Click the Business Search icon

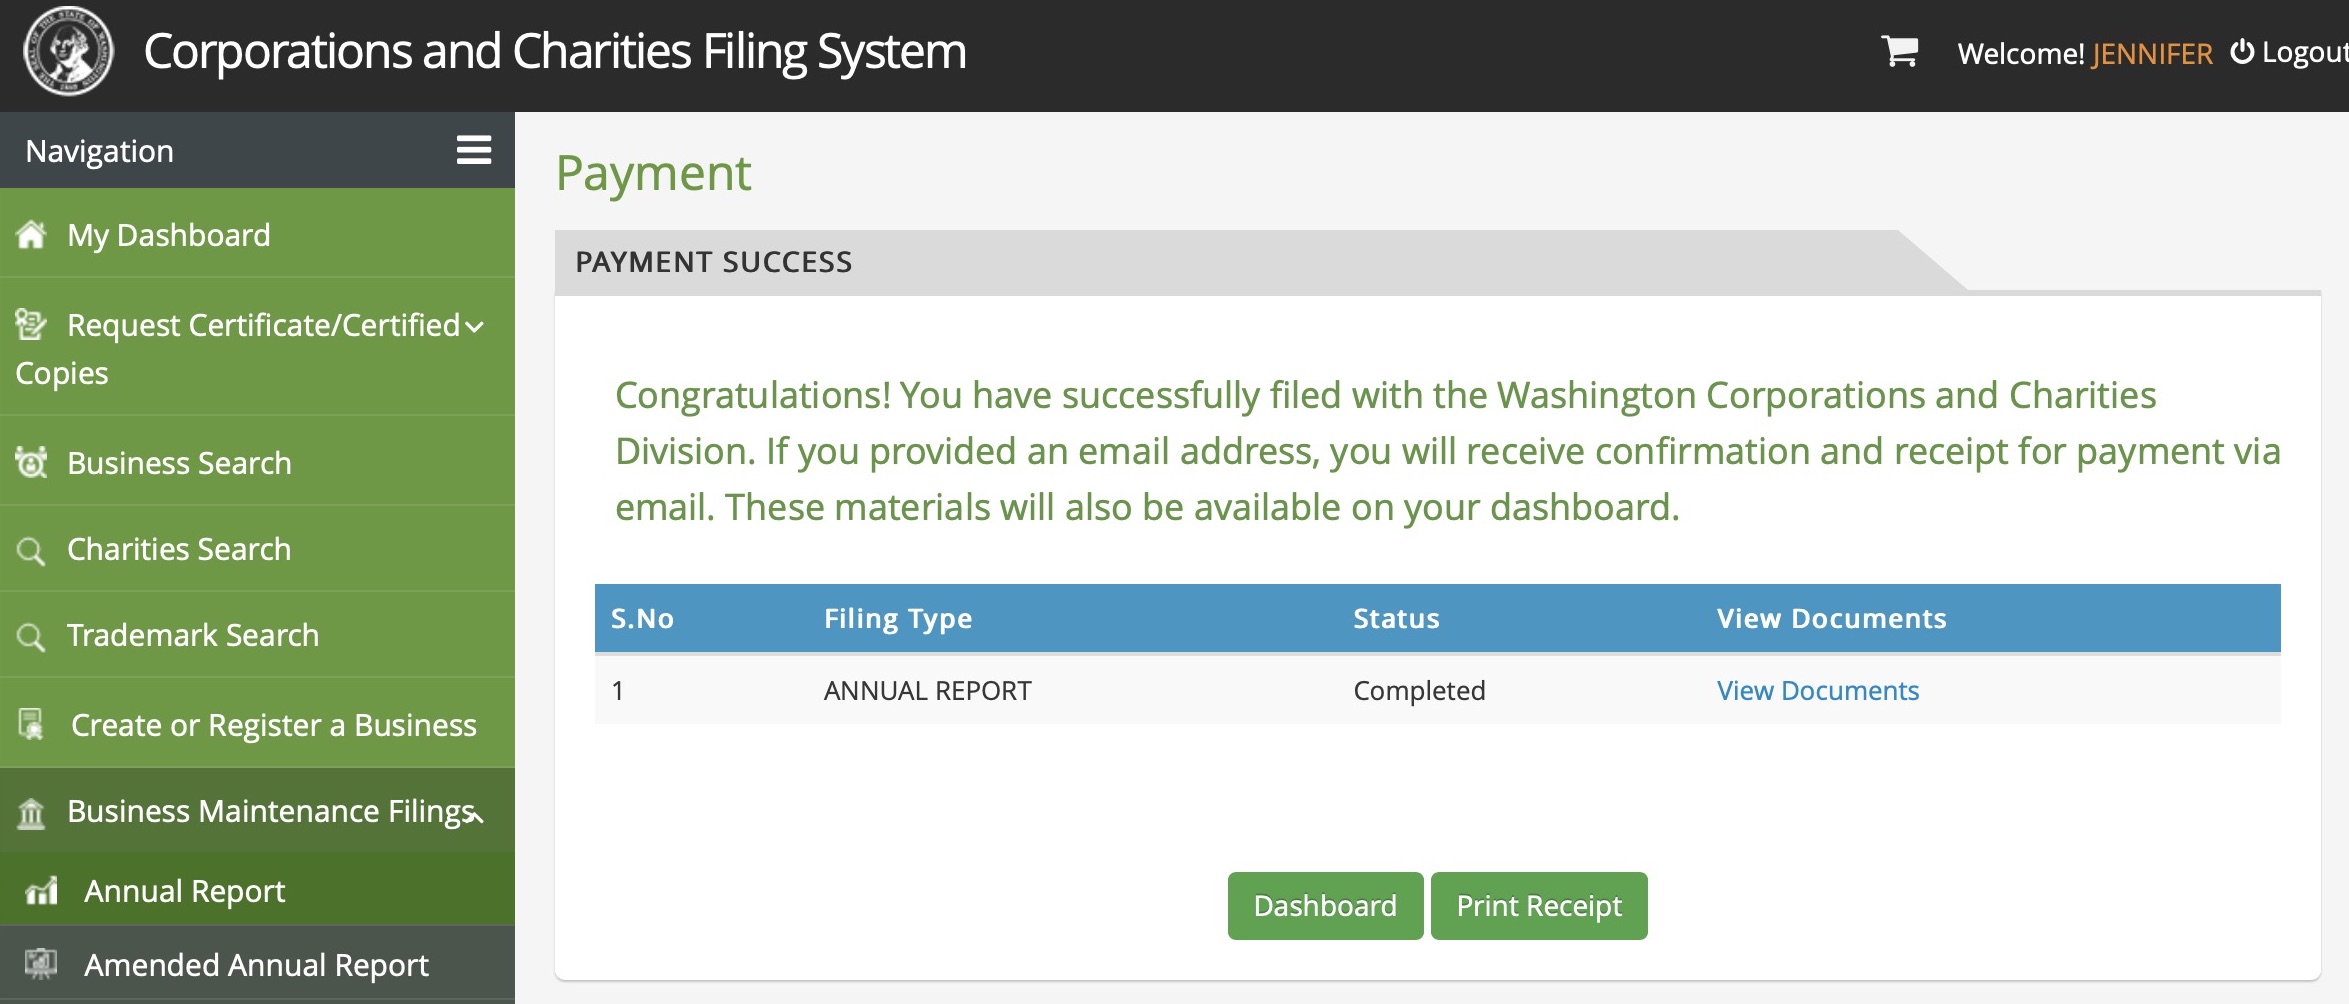click(x=31, y=463)
